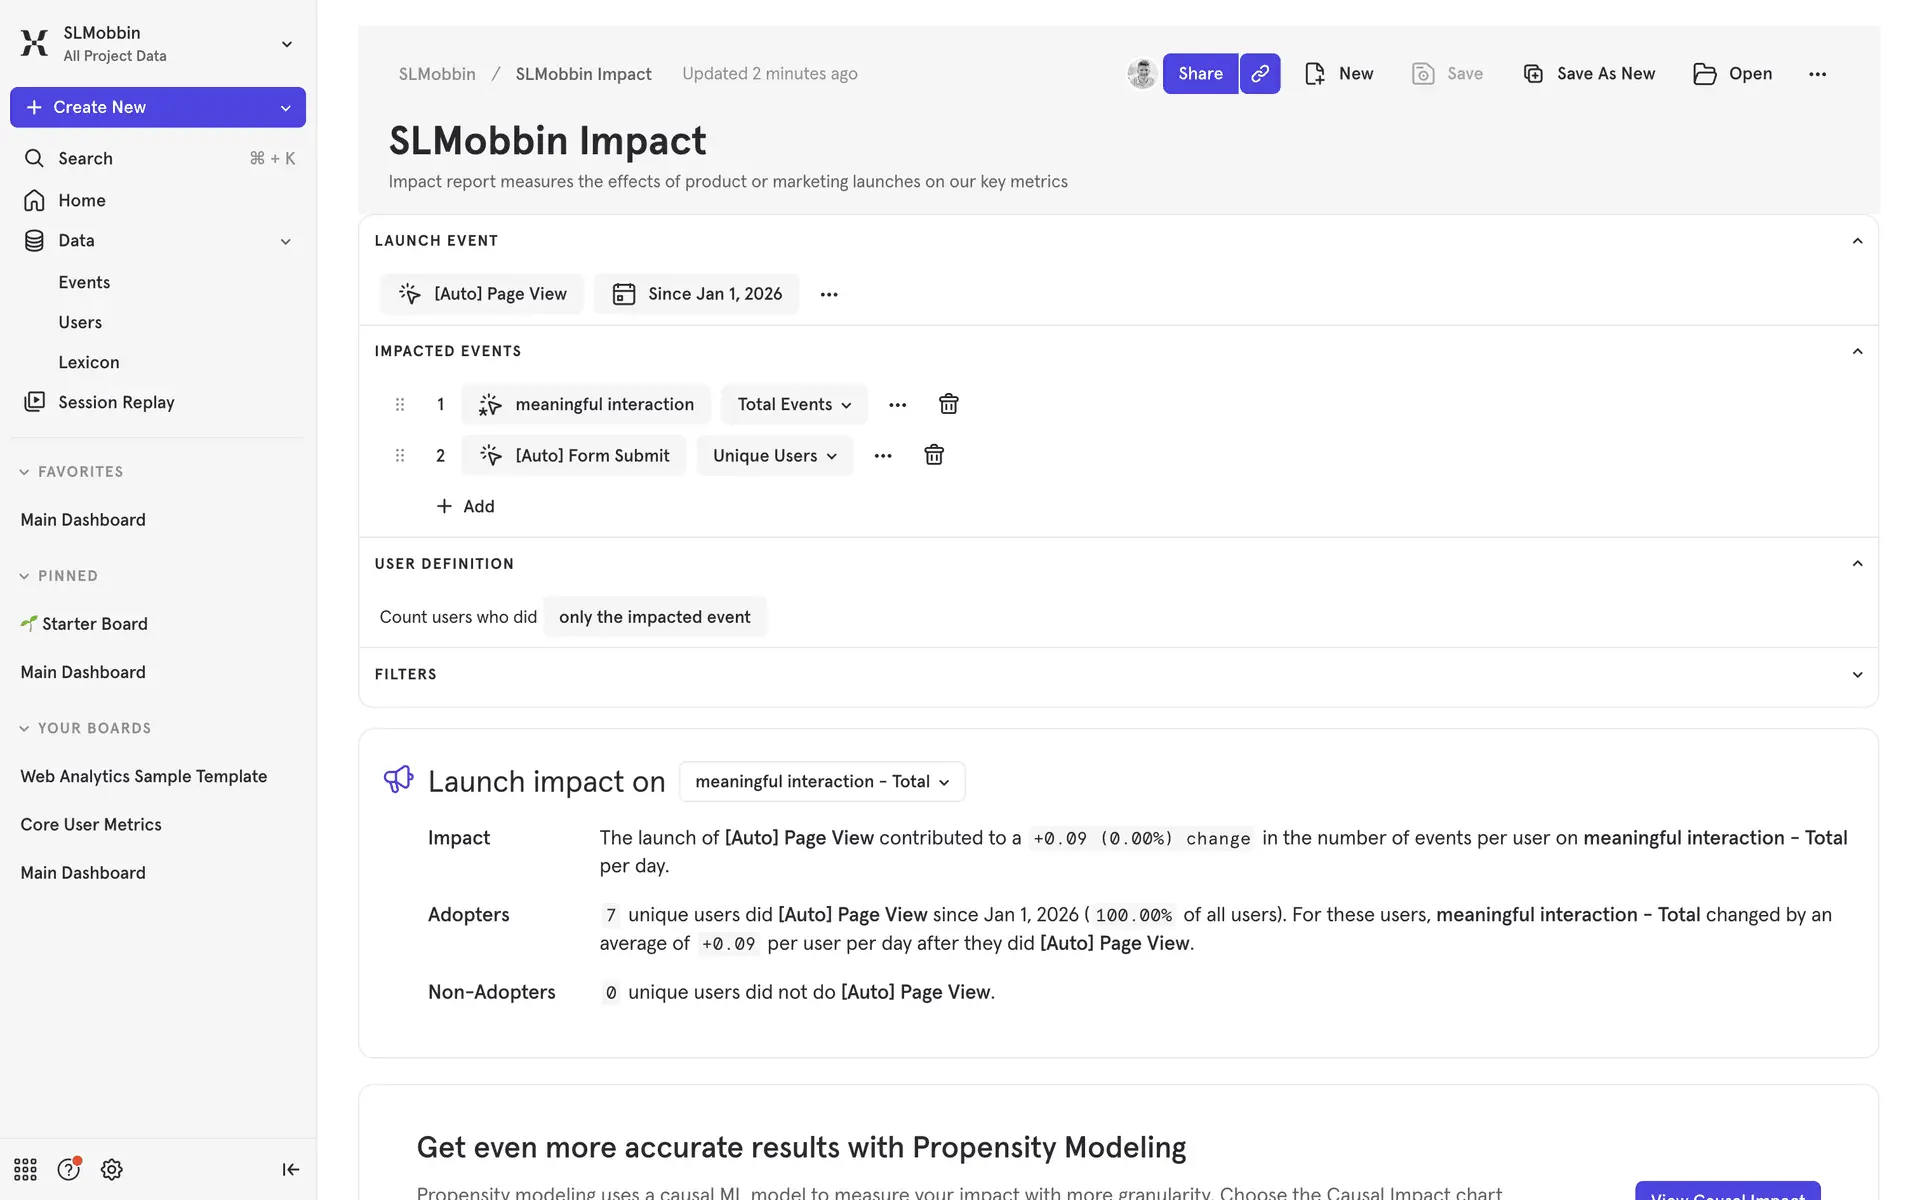Remove the [Auto] Form Submit event
The image size is (1920, 1200).
pyautogui.click(x=933, y=455)
